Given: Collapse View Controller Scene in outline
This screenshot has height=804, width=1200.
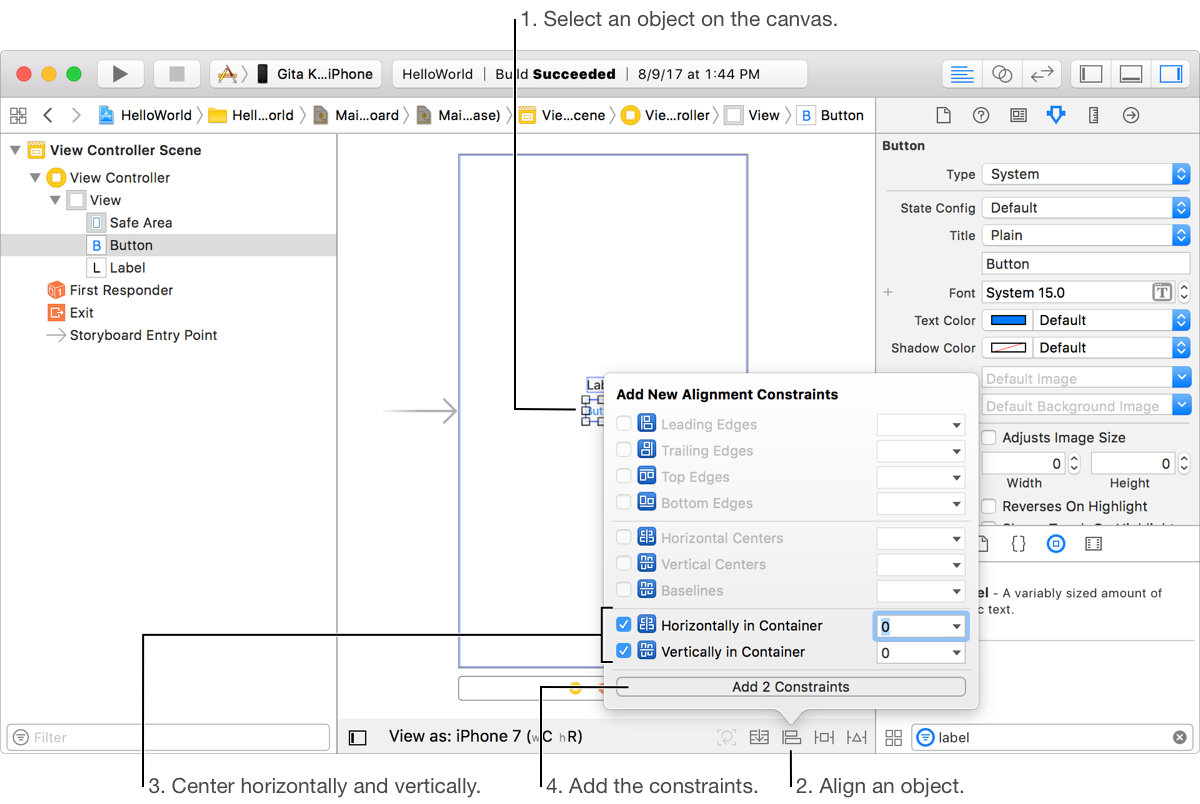Looking at the screenshot, I should [14, 150].
